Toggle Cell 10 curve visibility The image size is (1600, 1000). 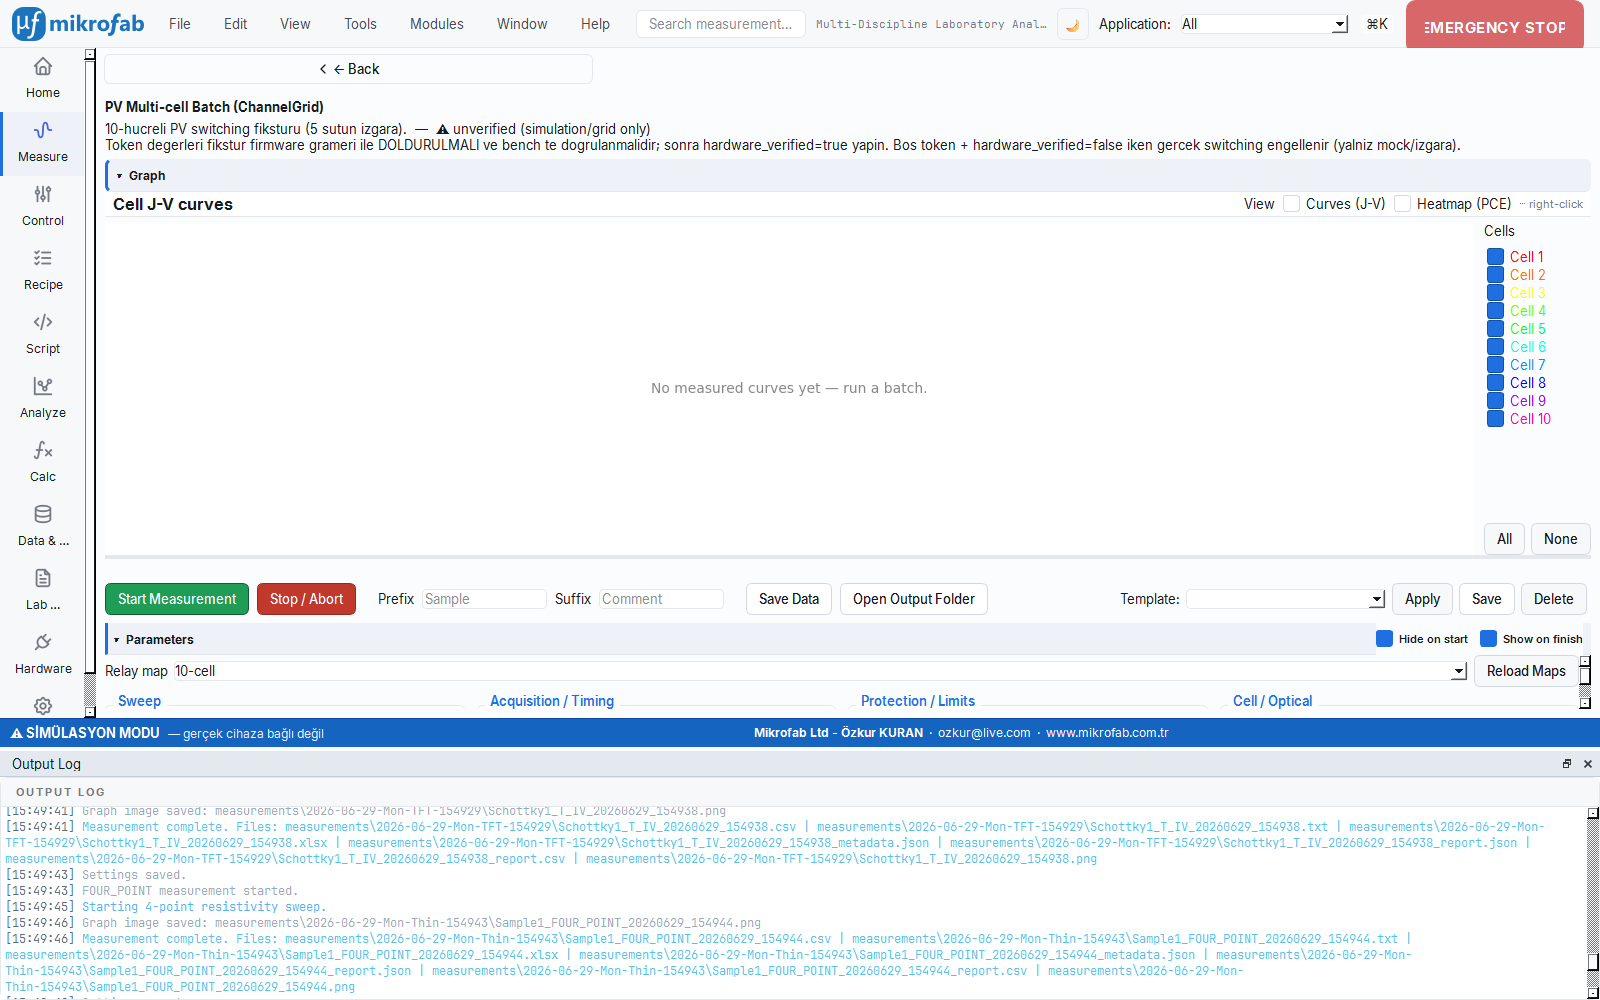[x=1495, y=419]
